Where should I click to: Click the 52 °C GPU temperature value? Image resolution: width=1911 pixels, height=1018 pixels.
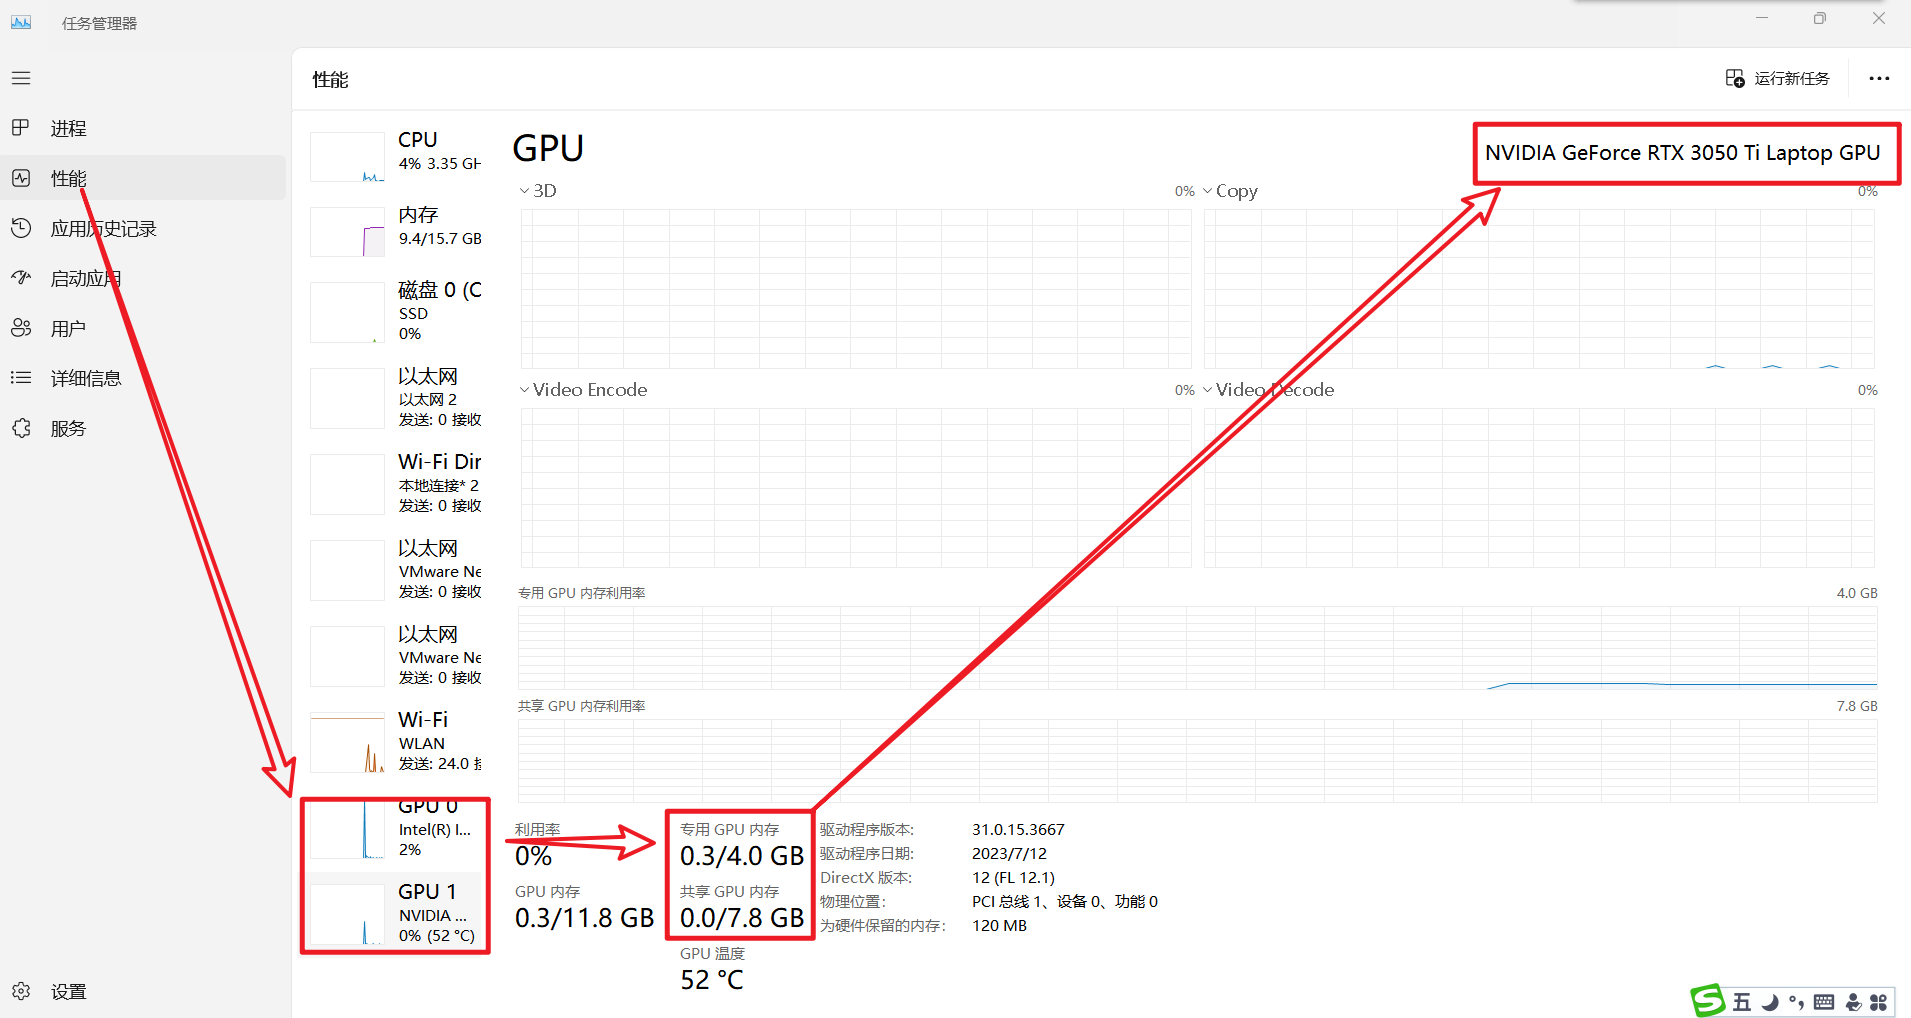coord(712,980)
